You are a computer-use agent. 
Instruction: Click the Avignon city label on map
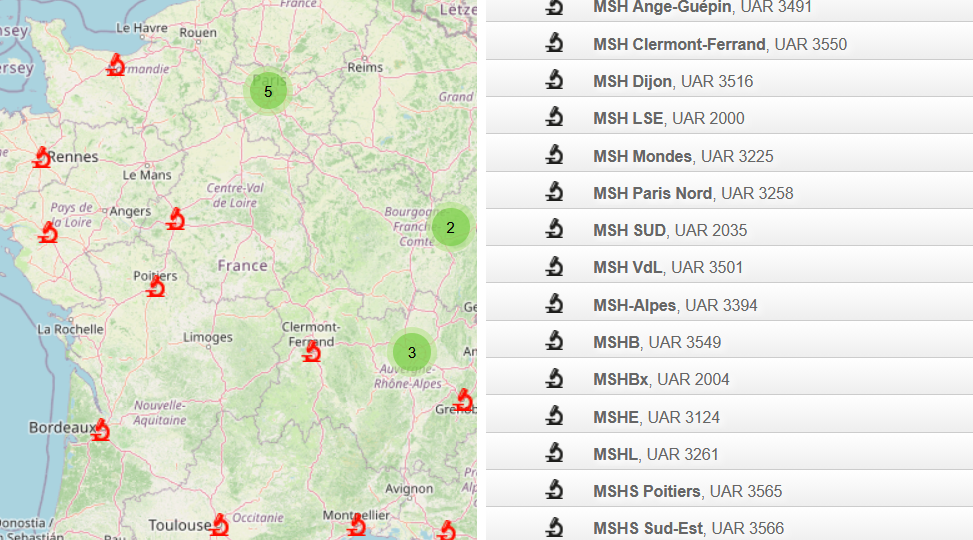pos(409,488)
